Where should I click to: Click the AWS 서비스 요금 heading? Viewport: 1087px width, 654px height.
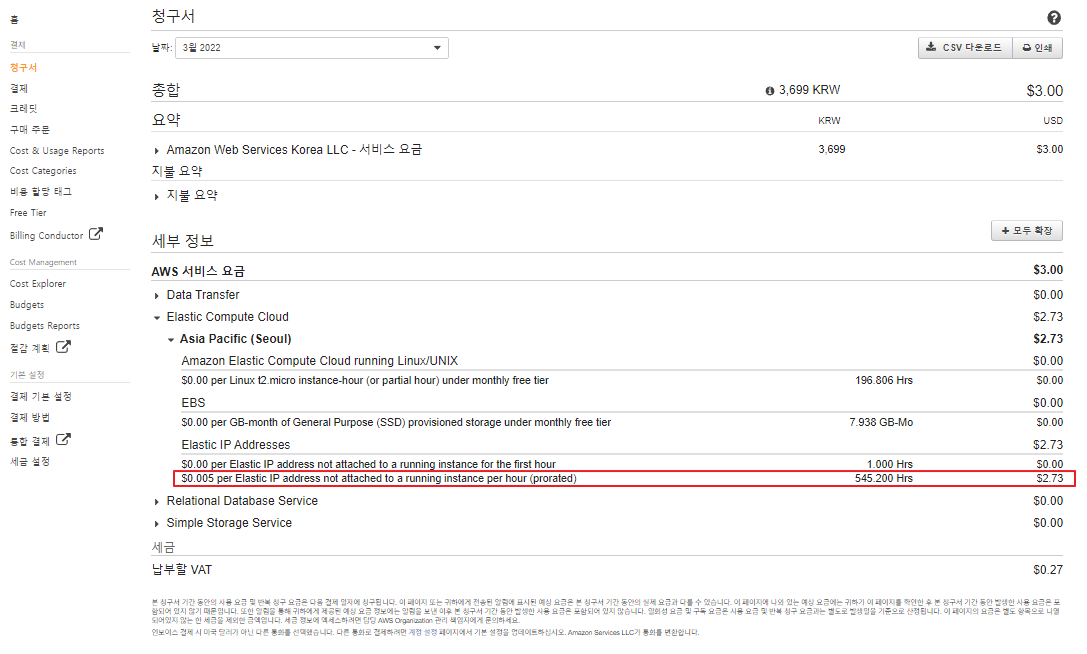point(198,271)
